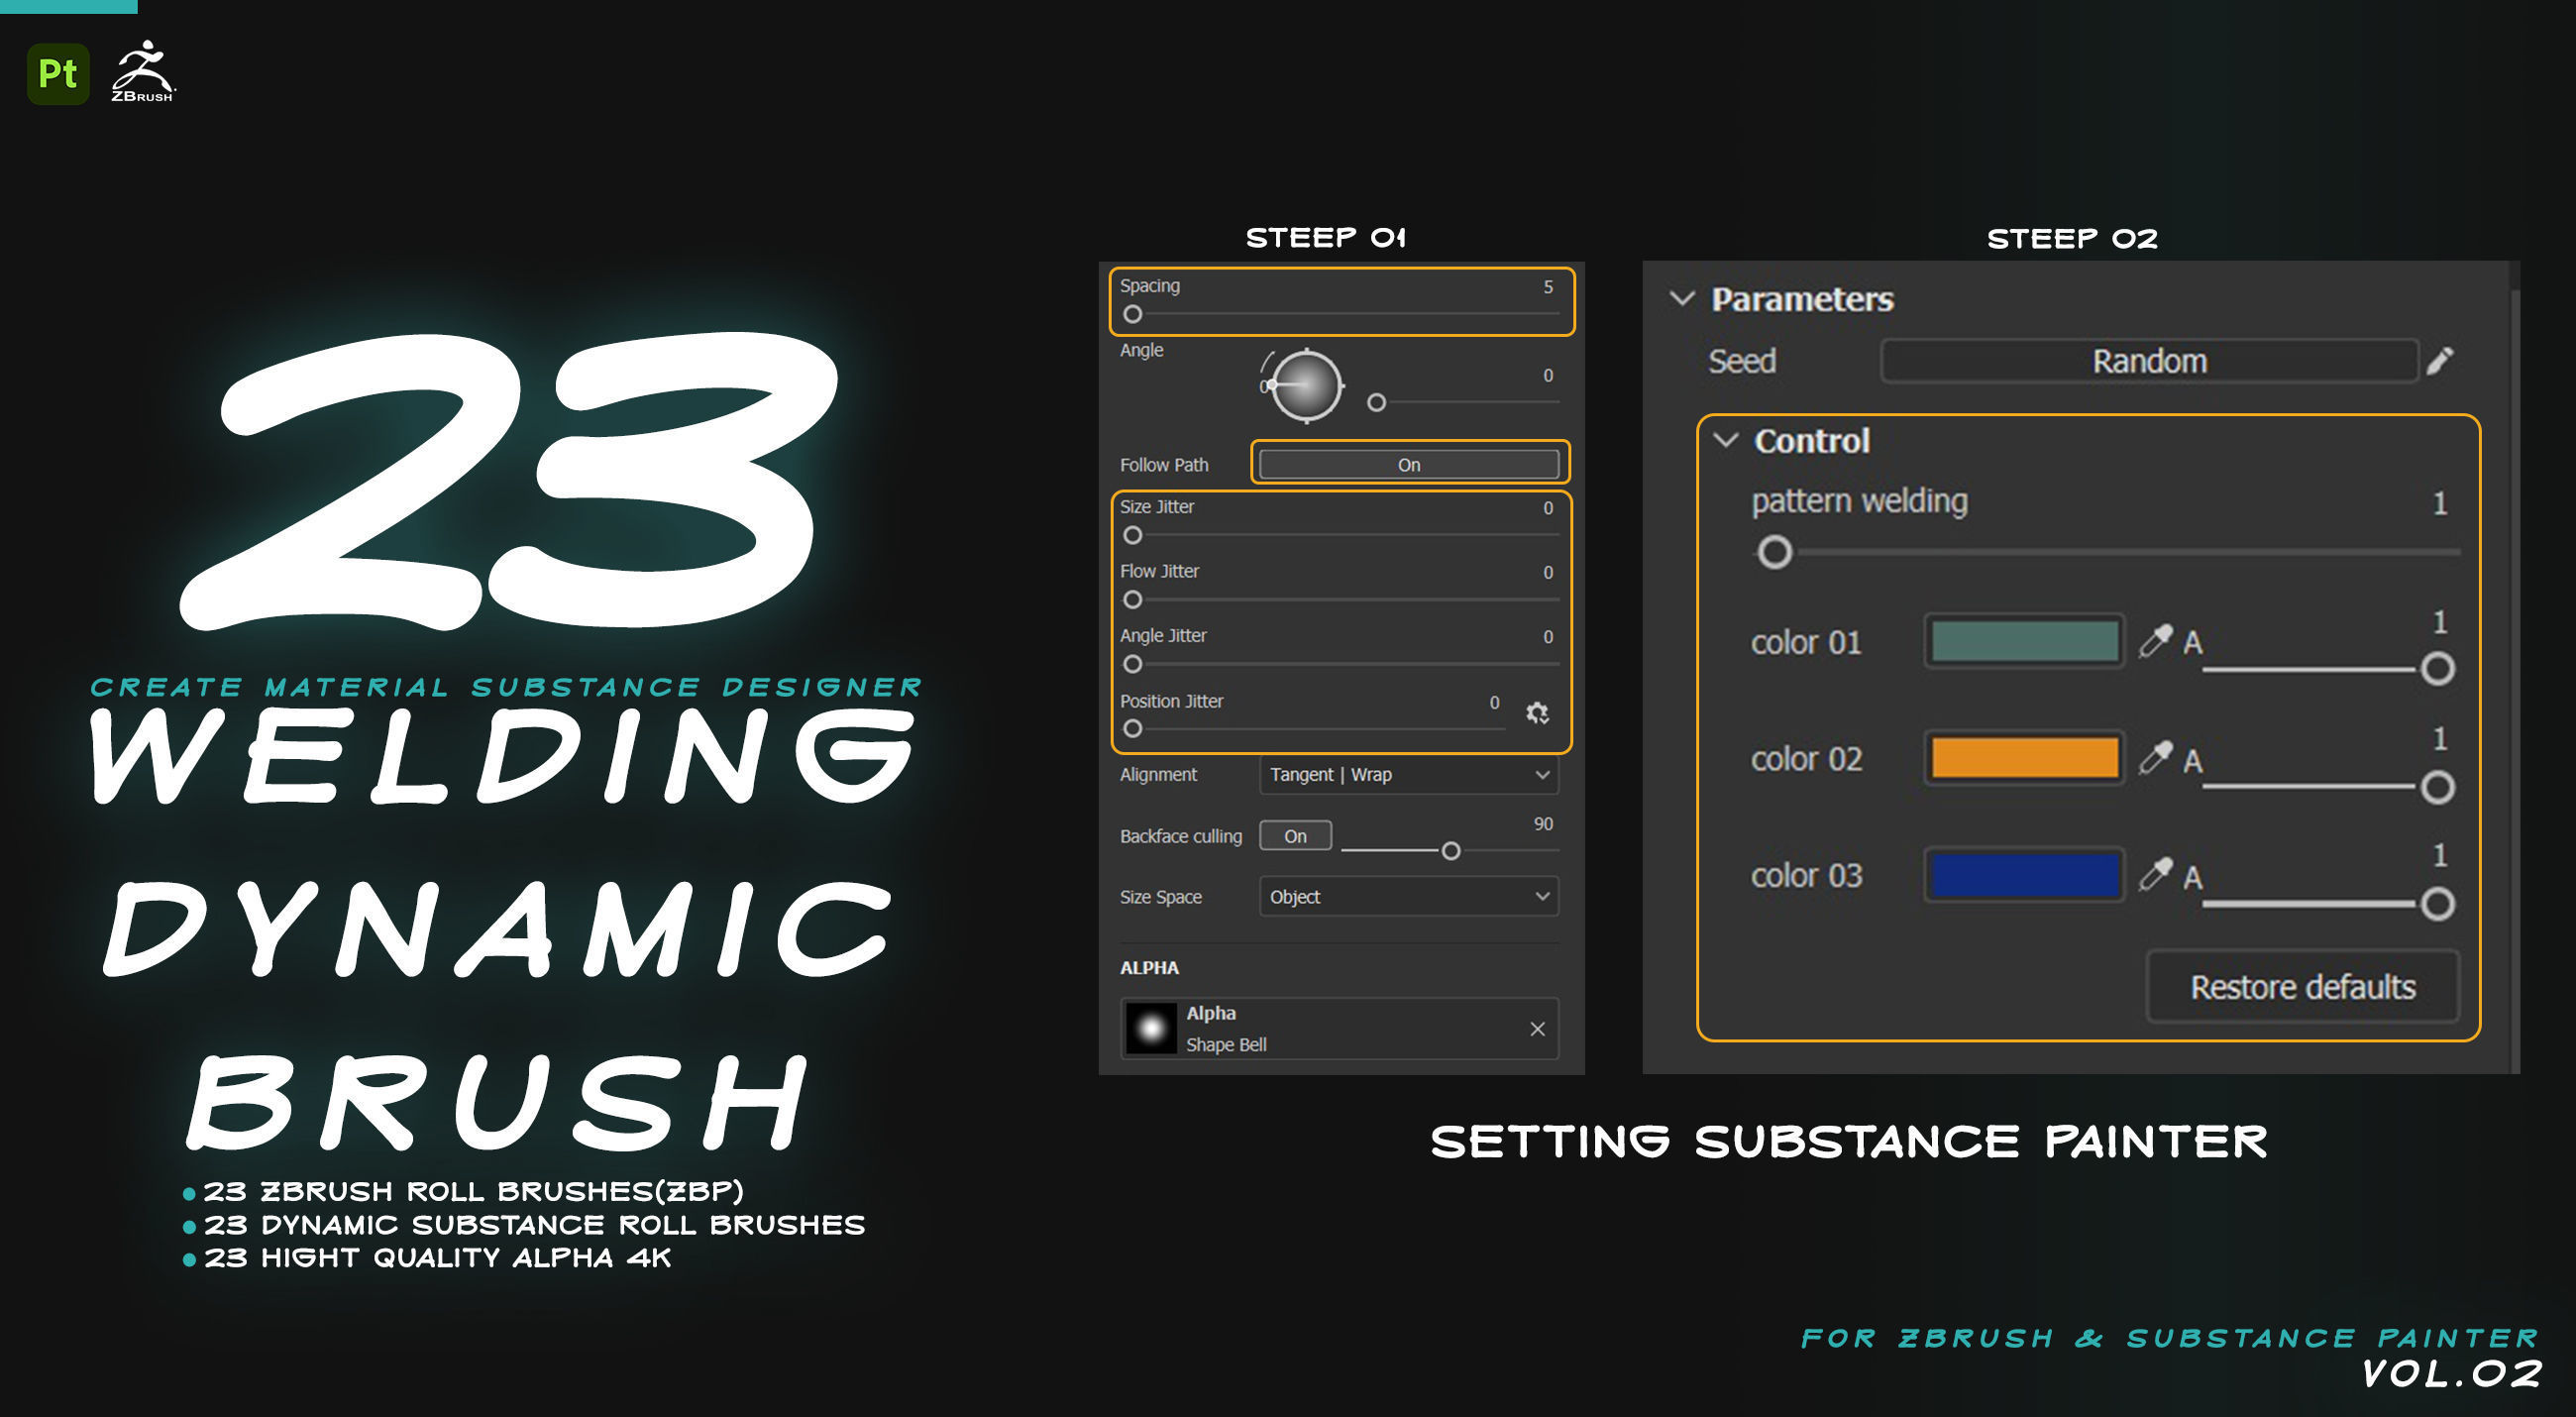This screenshot has width=2576, height=1417.
Task: Pick color 03 with its eyedropper
Action: tap(2156, 875)
